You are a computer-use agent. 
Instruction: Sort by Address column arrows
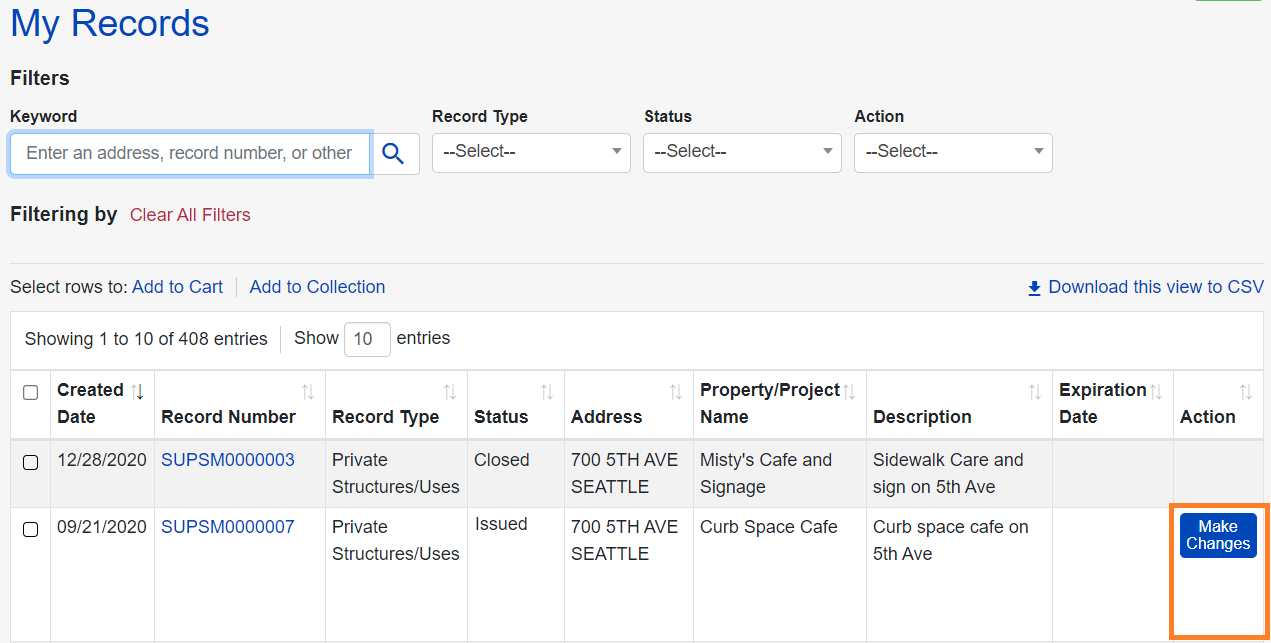(x=676, y=392)
